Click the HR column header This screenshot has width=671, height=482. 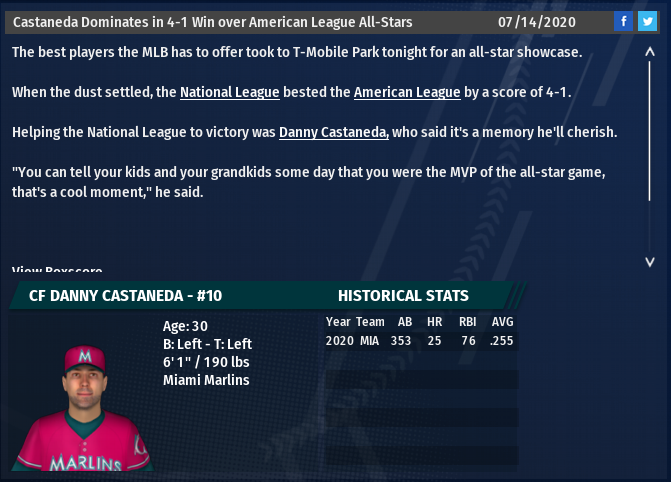(434, 322)
